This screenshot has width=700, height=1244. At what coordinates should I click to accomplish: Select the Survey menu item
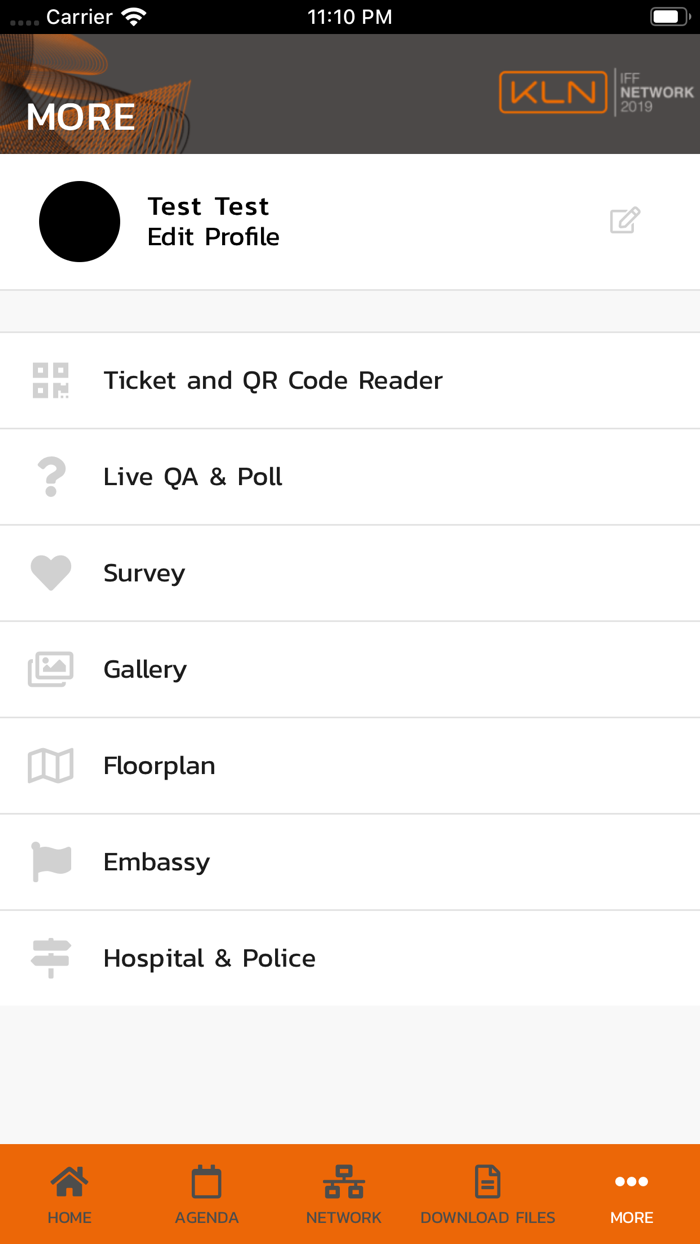144,573
